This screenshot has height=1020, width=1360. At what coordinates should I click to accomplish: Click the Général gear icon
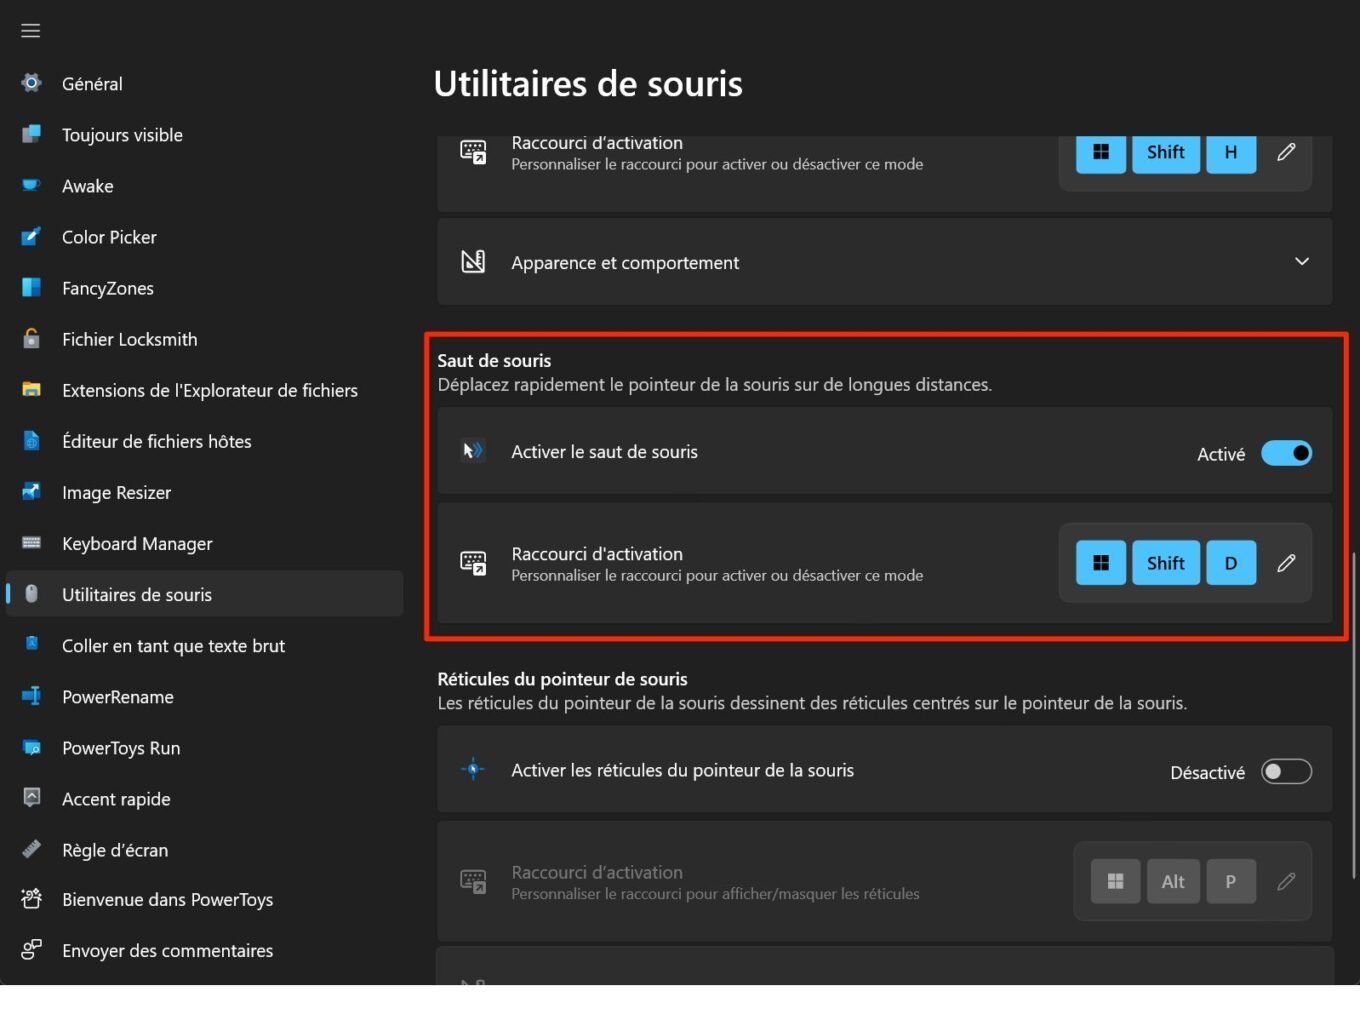(32, 83)
